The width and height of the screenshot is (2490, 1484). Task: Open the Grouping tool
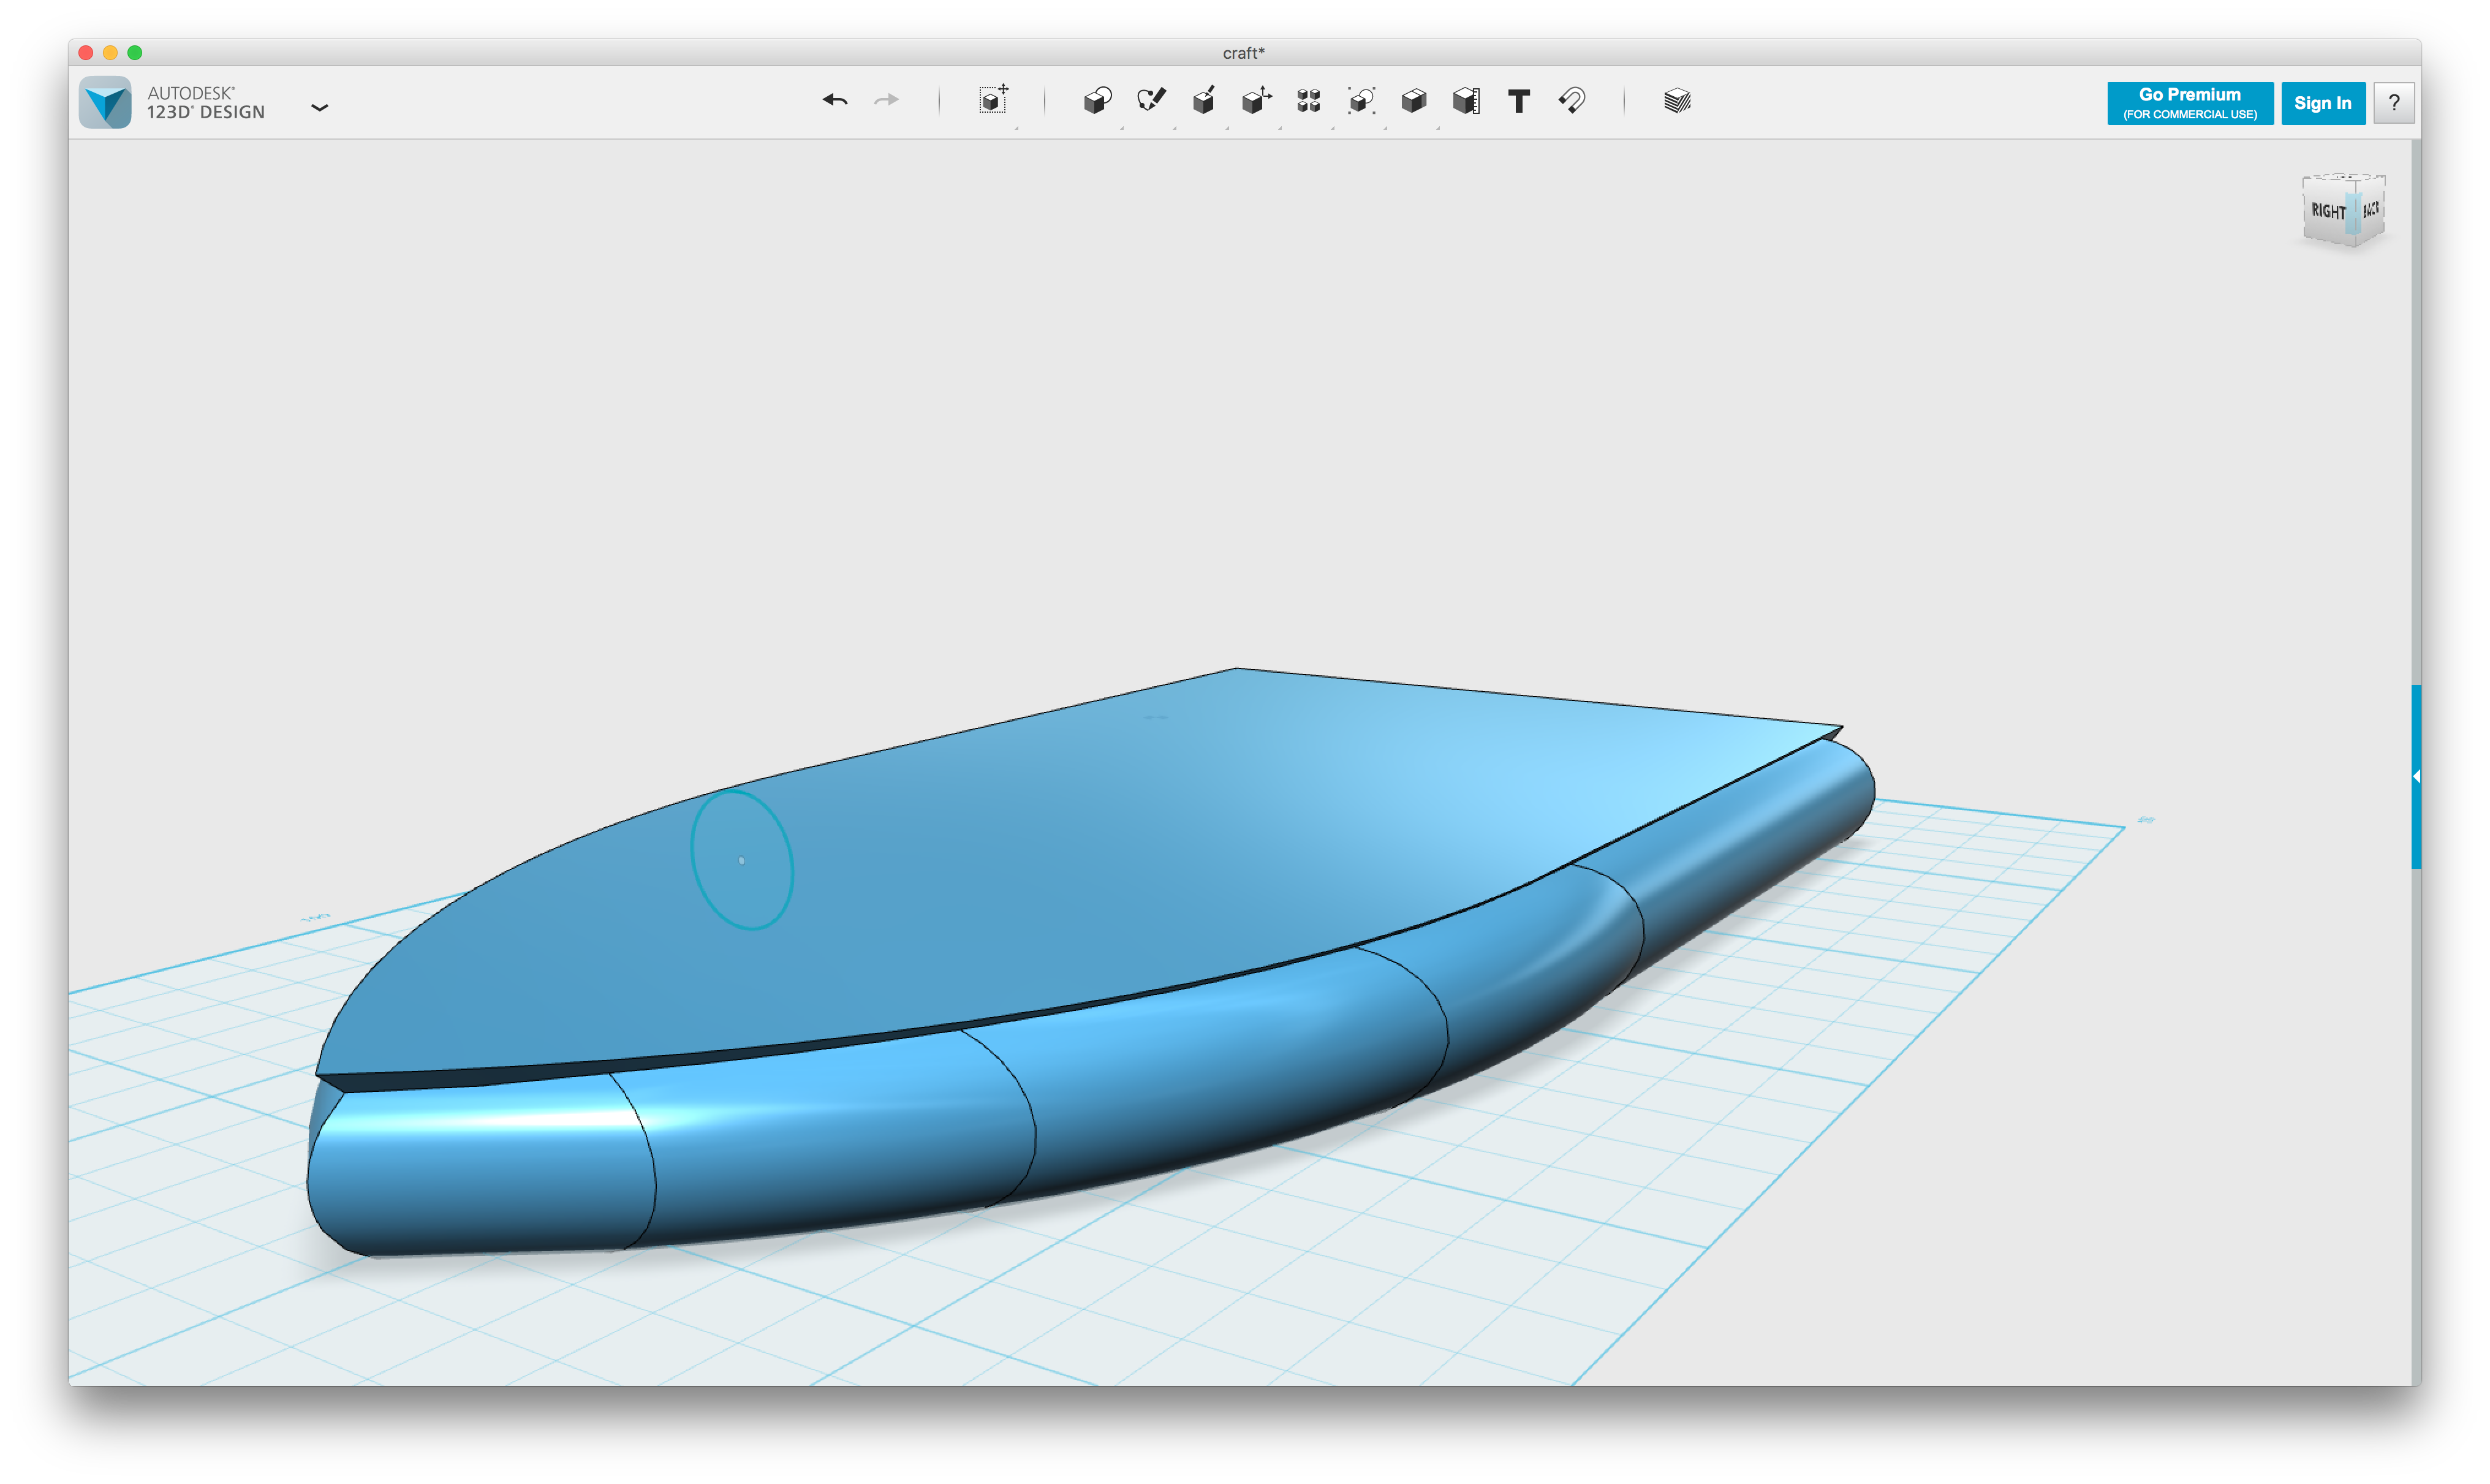[1361, 100]
